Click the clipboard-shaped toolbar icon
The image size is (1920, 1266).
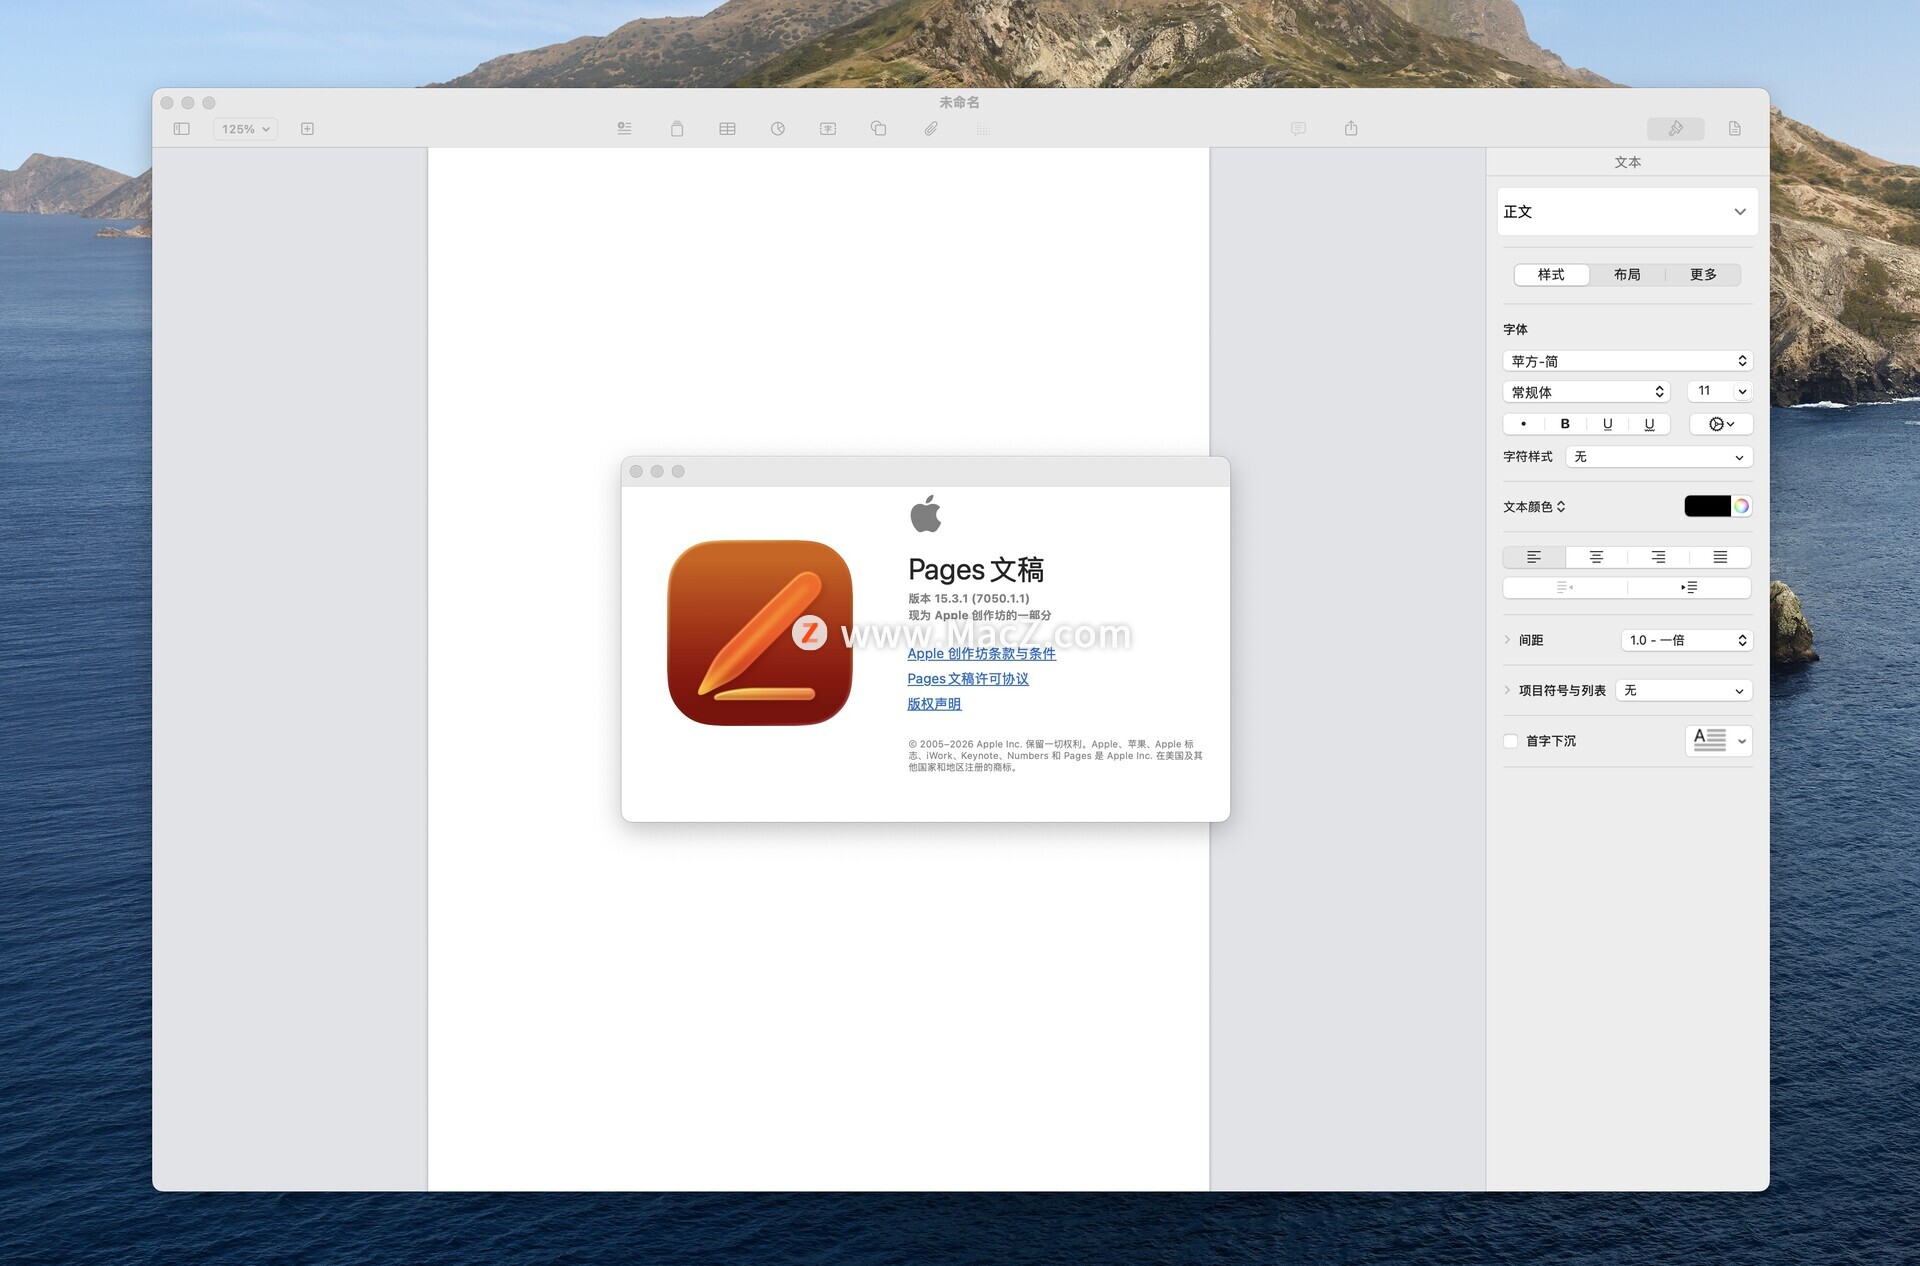click(677, 129)
